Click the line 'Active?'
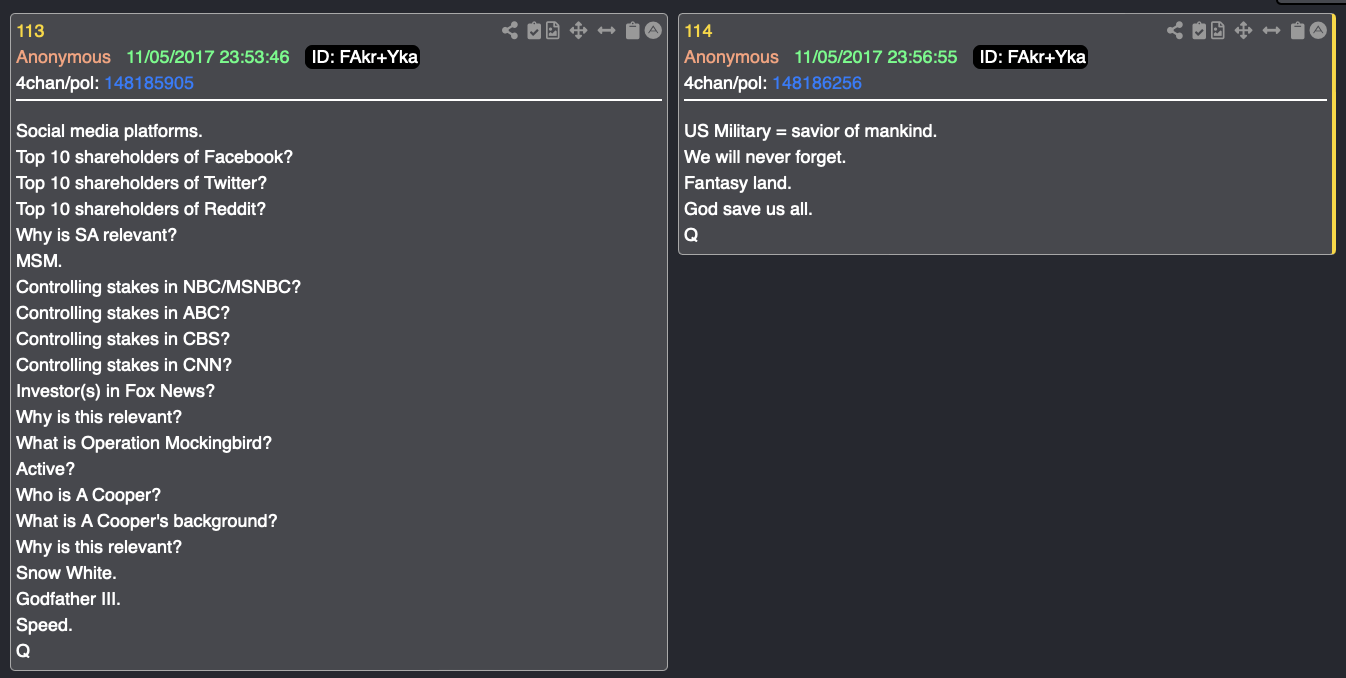This screenshot has height=678, width=1346. click(x=45, y=469)
